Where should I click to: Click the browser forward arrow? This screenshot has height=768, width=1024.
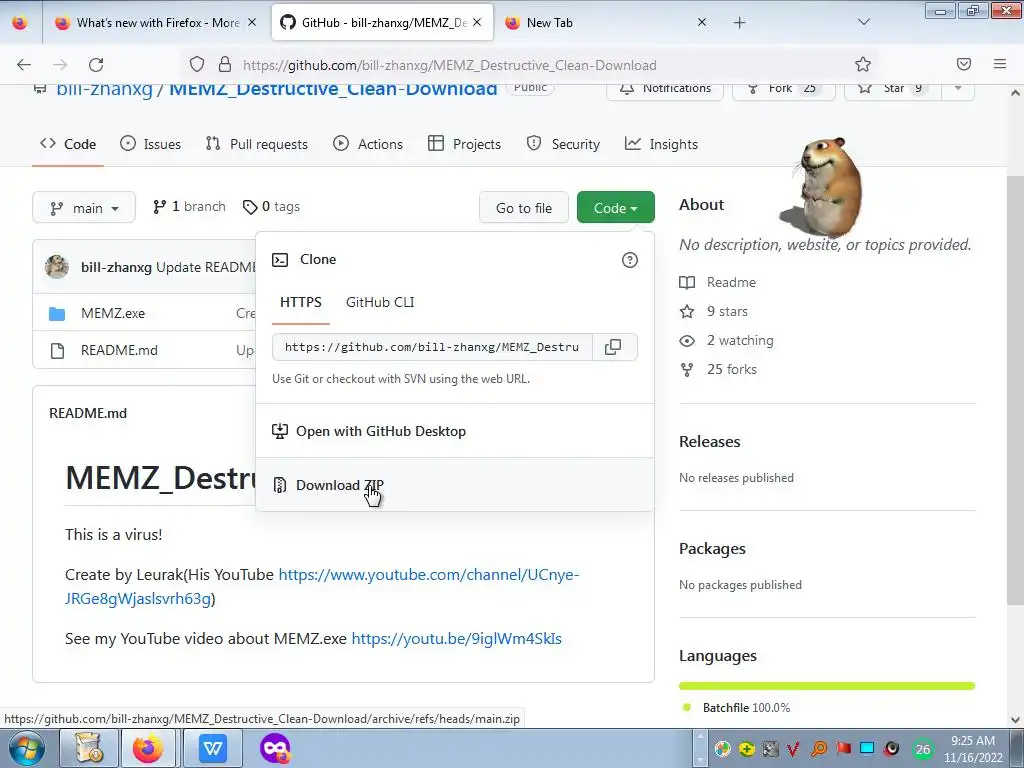tap(60, 65)
